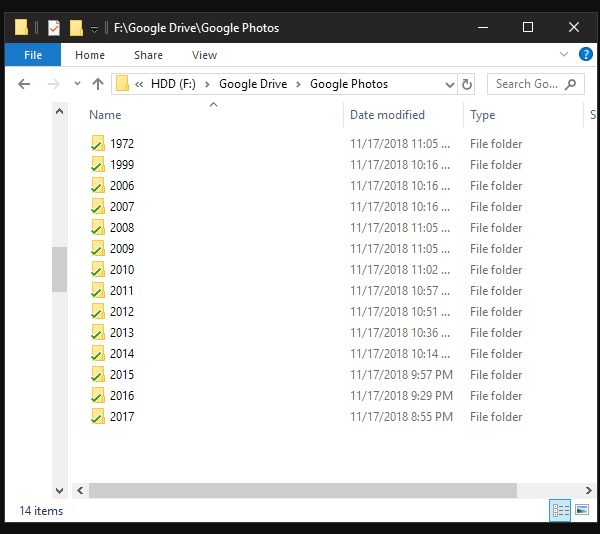
Task: Click the New folder icon in title bar
Action: (76, 28)
